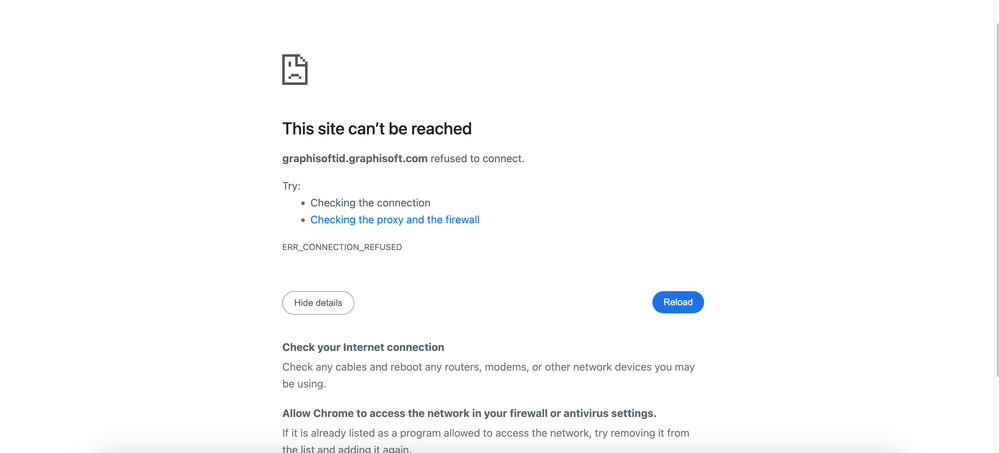Click the 'If it is already listed' paragraph
This screenshot has width=999, height=453.
click(485, 433)
